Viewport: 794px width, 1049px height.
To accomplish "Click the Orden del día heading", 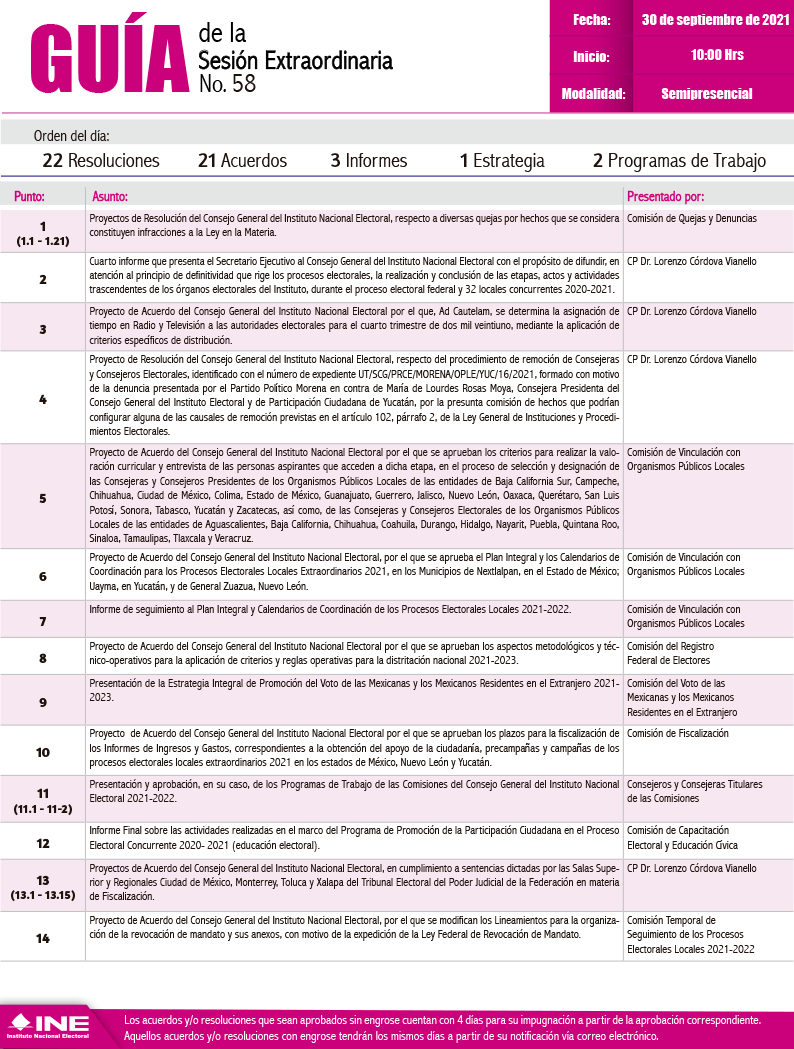I will (71, 136).
